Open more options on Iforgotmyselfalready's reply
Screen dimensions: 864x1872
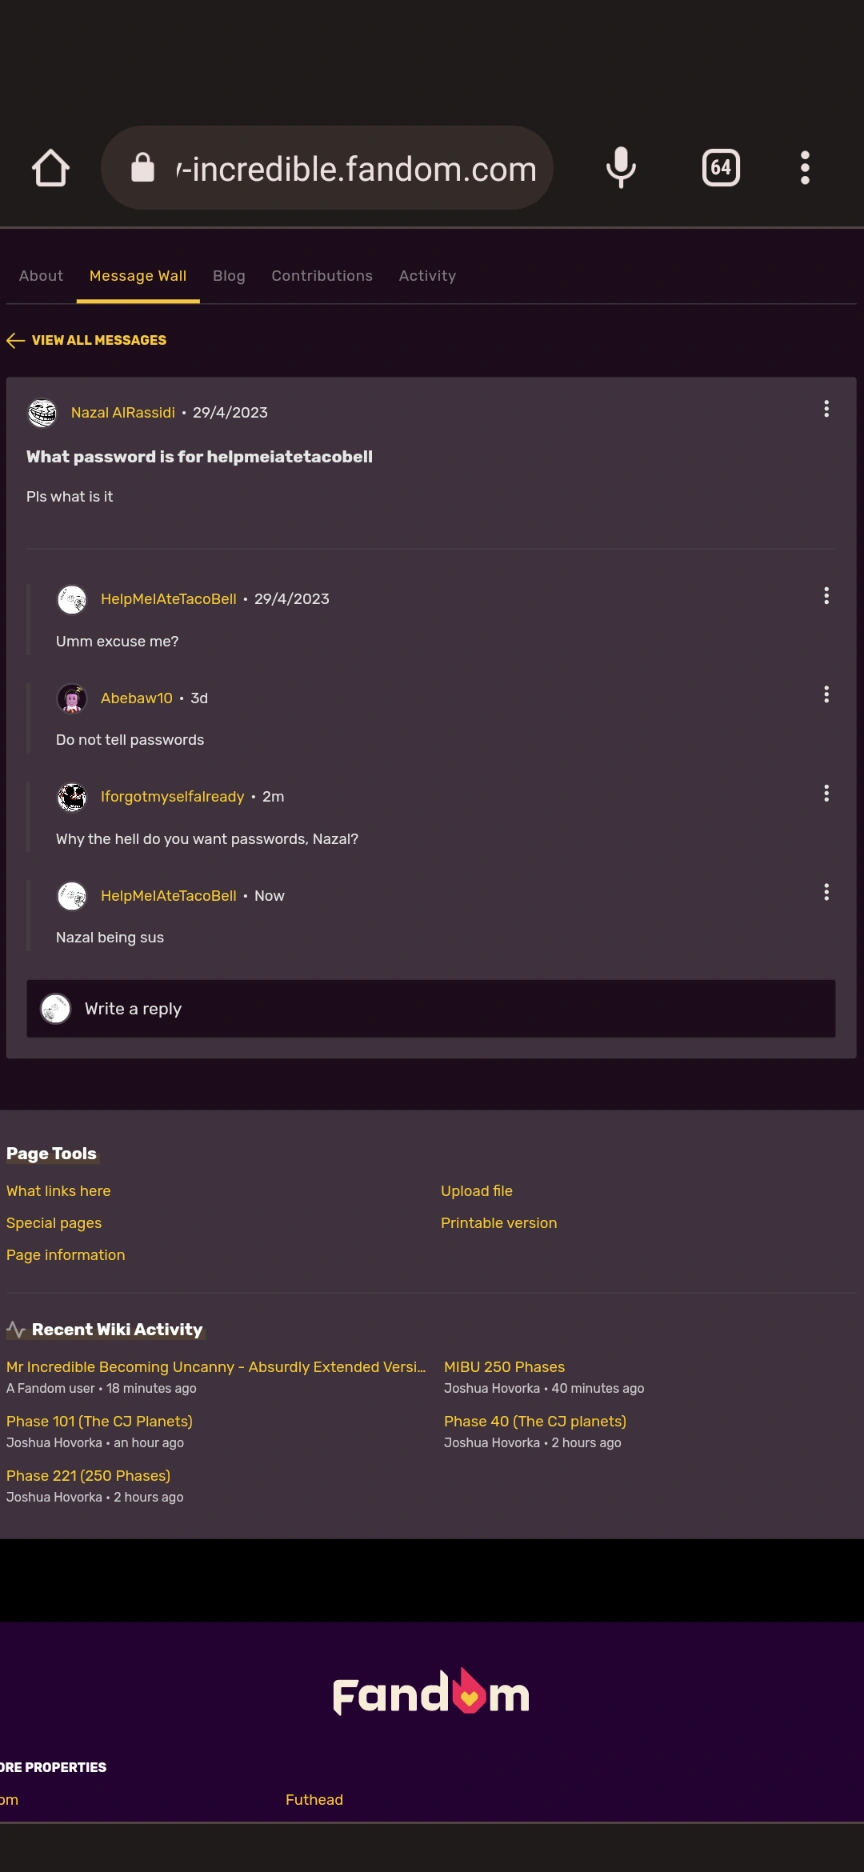coord(826,794)
